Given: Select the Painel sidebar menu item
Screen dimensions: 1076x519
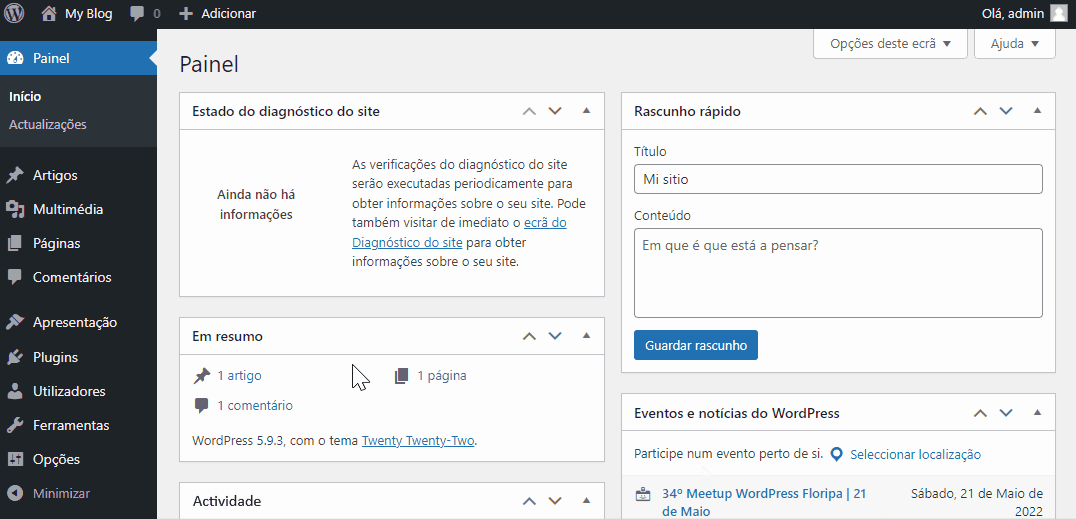Looking at the screenshot, I should pos(78,58).
